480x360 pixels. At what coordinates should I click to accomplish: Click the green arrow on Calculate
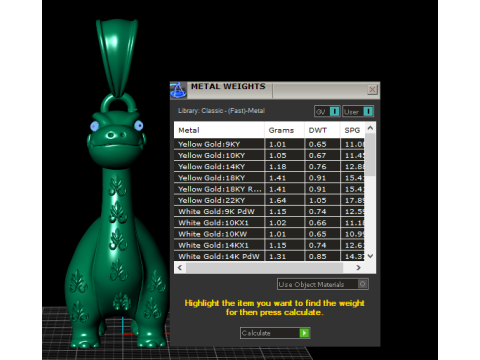click(304, 333)
